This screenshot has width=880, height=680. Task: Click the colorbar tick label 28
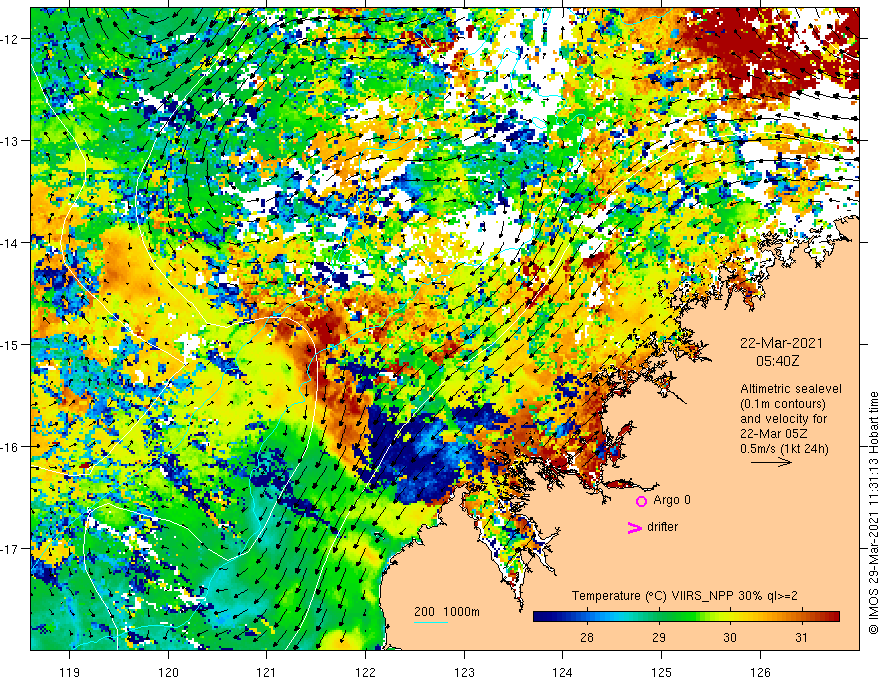coord(587,637)
